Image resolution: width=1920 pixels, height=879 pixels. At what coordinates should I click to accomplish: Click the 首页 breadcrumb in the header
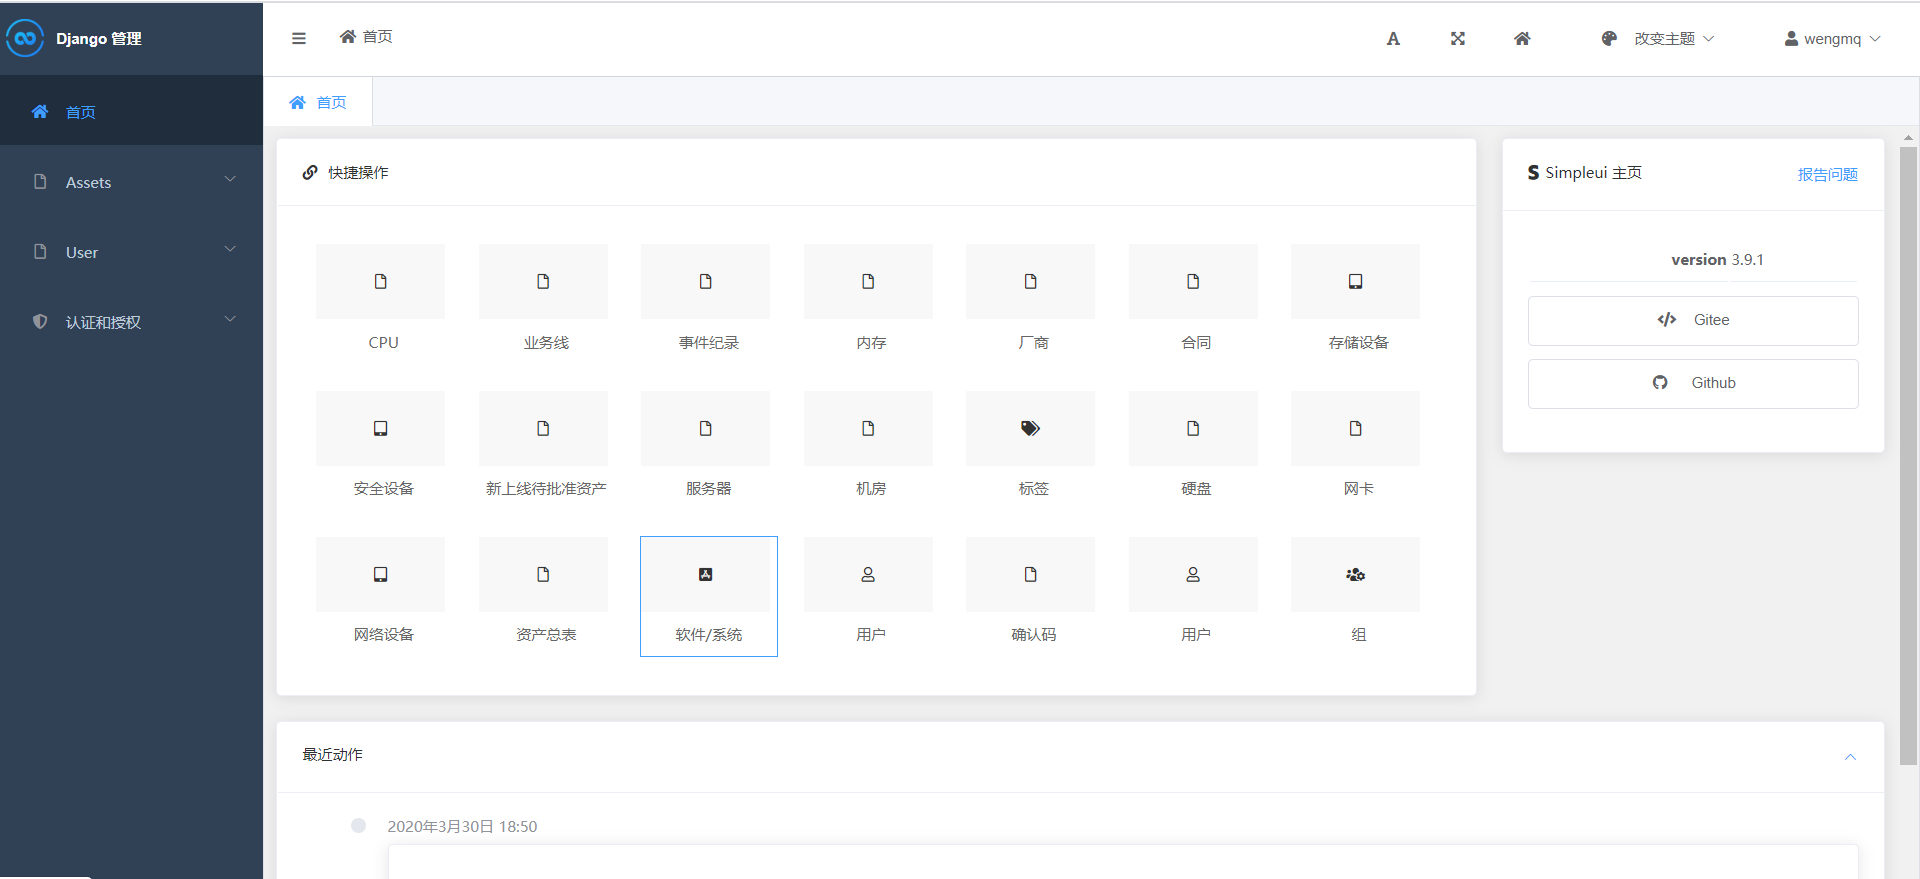coord(366,37)
